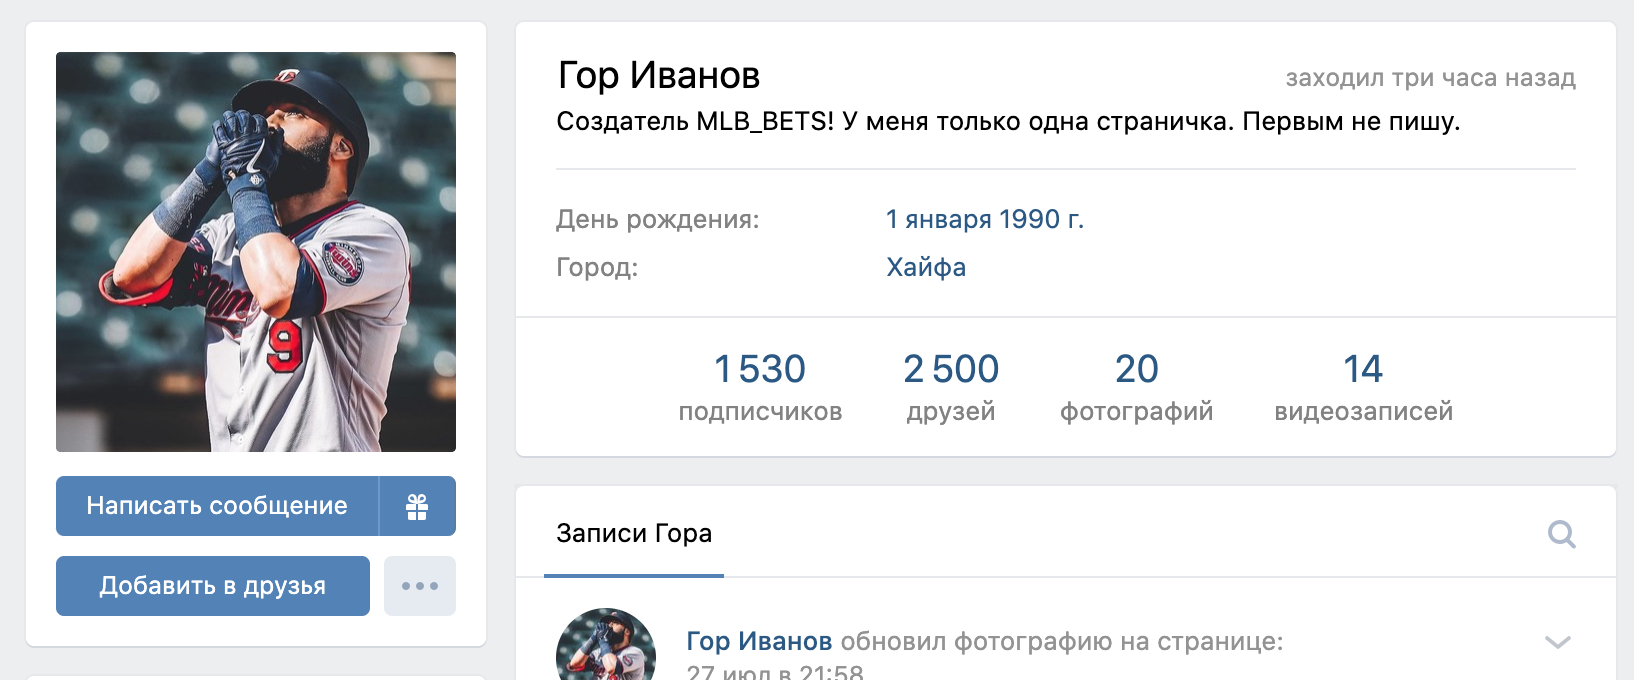
Task: Open the large profile photo
Action: 256,252
